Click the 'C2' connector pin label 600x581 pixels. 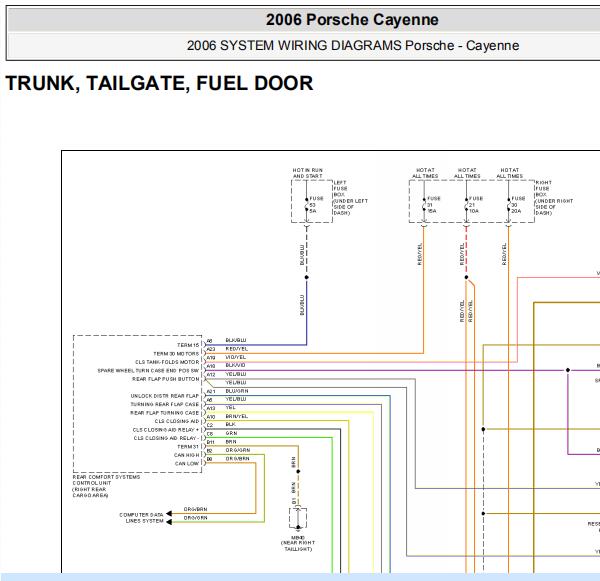coord(210,425)
